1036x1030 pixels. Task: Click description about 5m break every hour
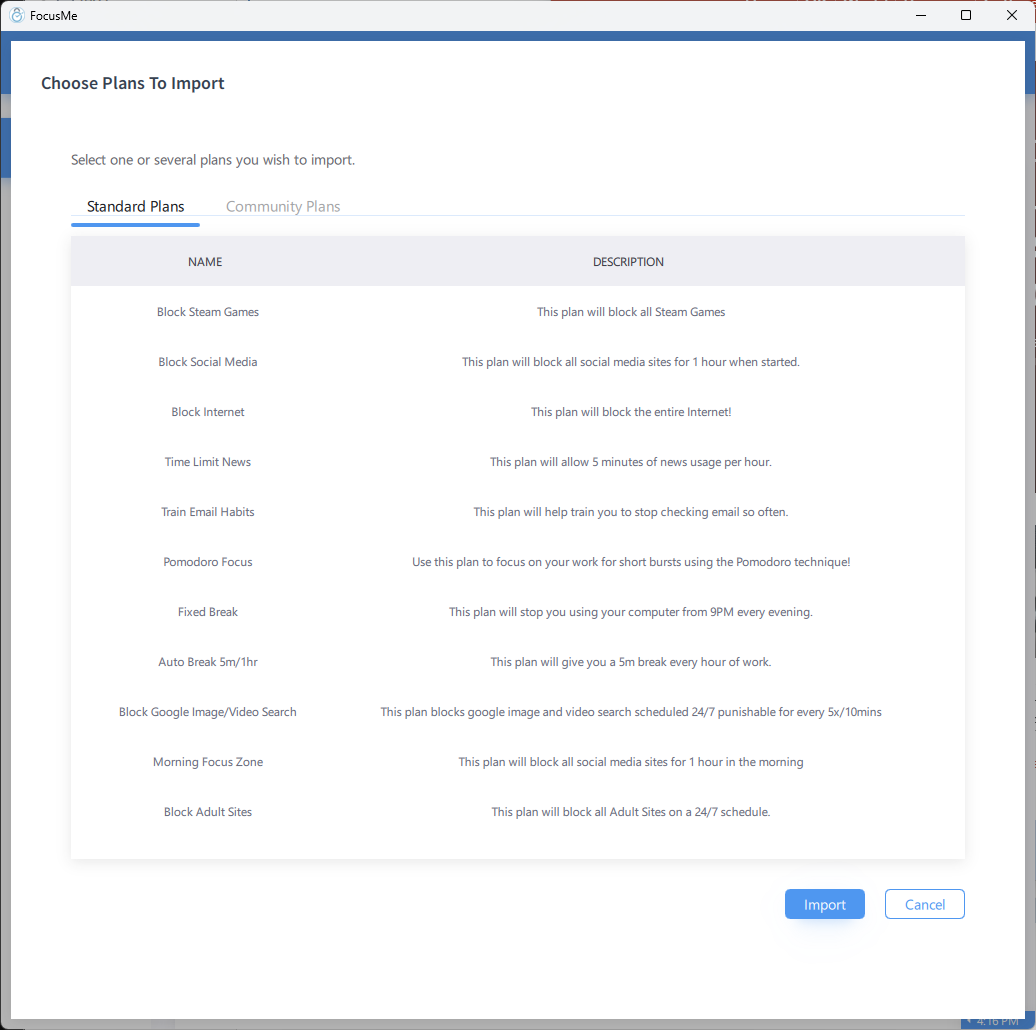630,662
